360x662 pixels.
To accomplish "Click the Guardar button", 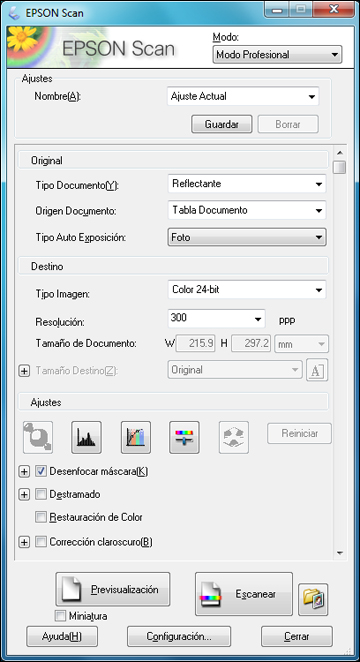I will coord(222,124).
